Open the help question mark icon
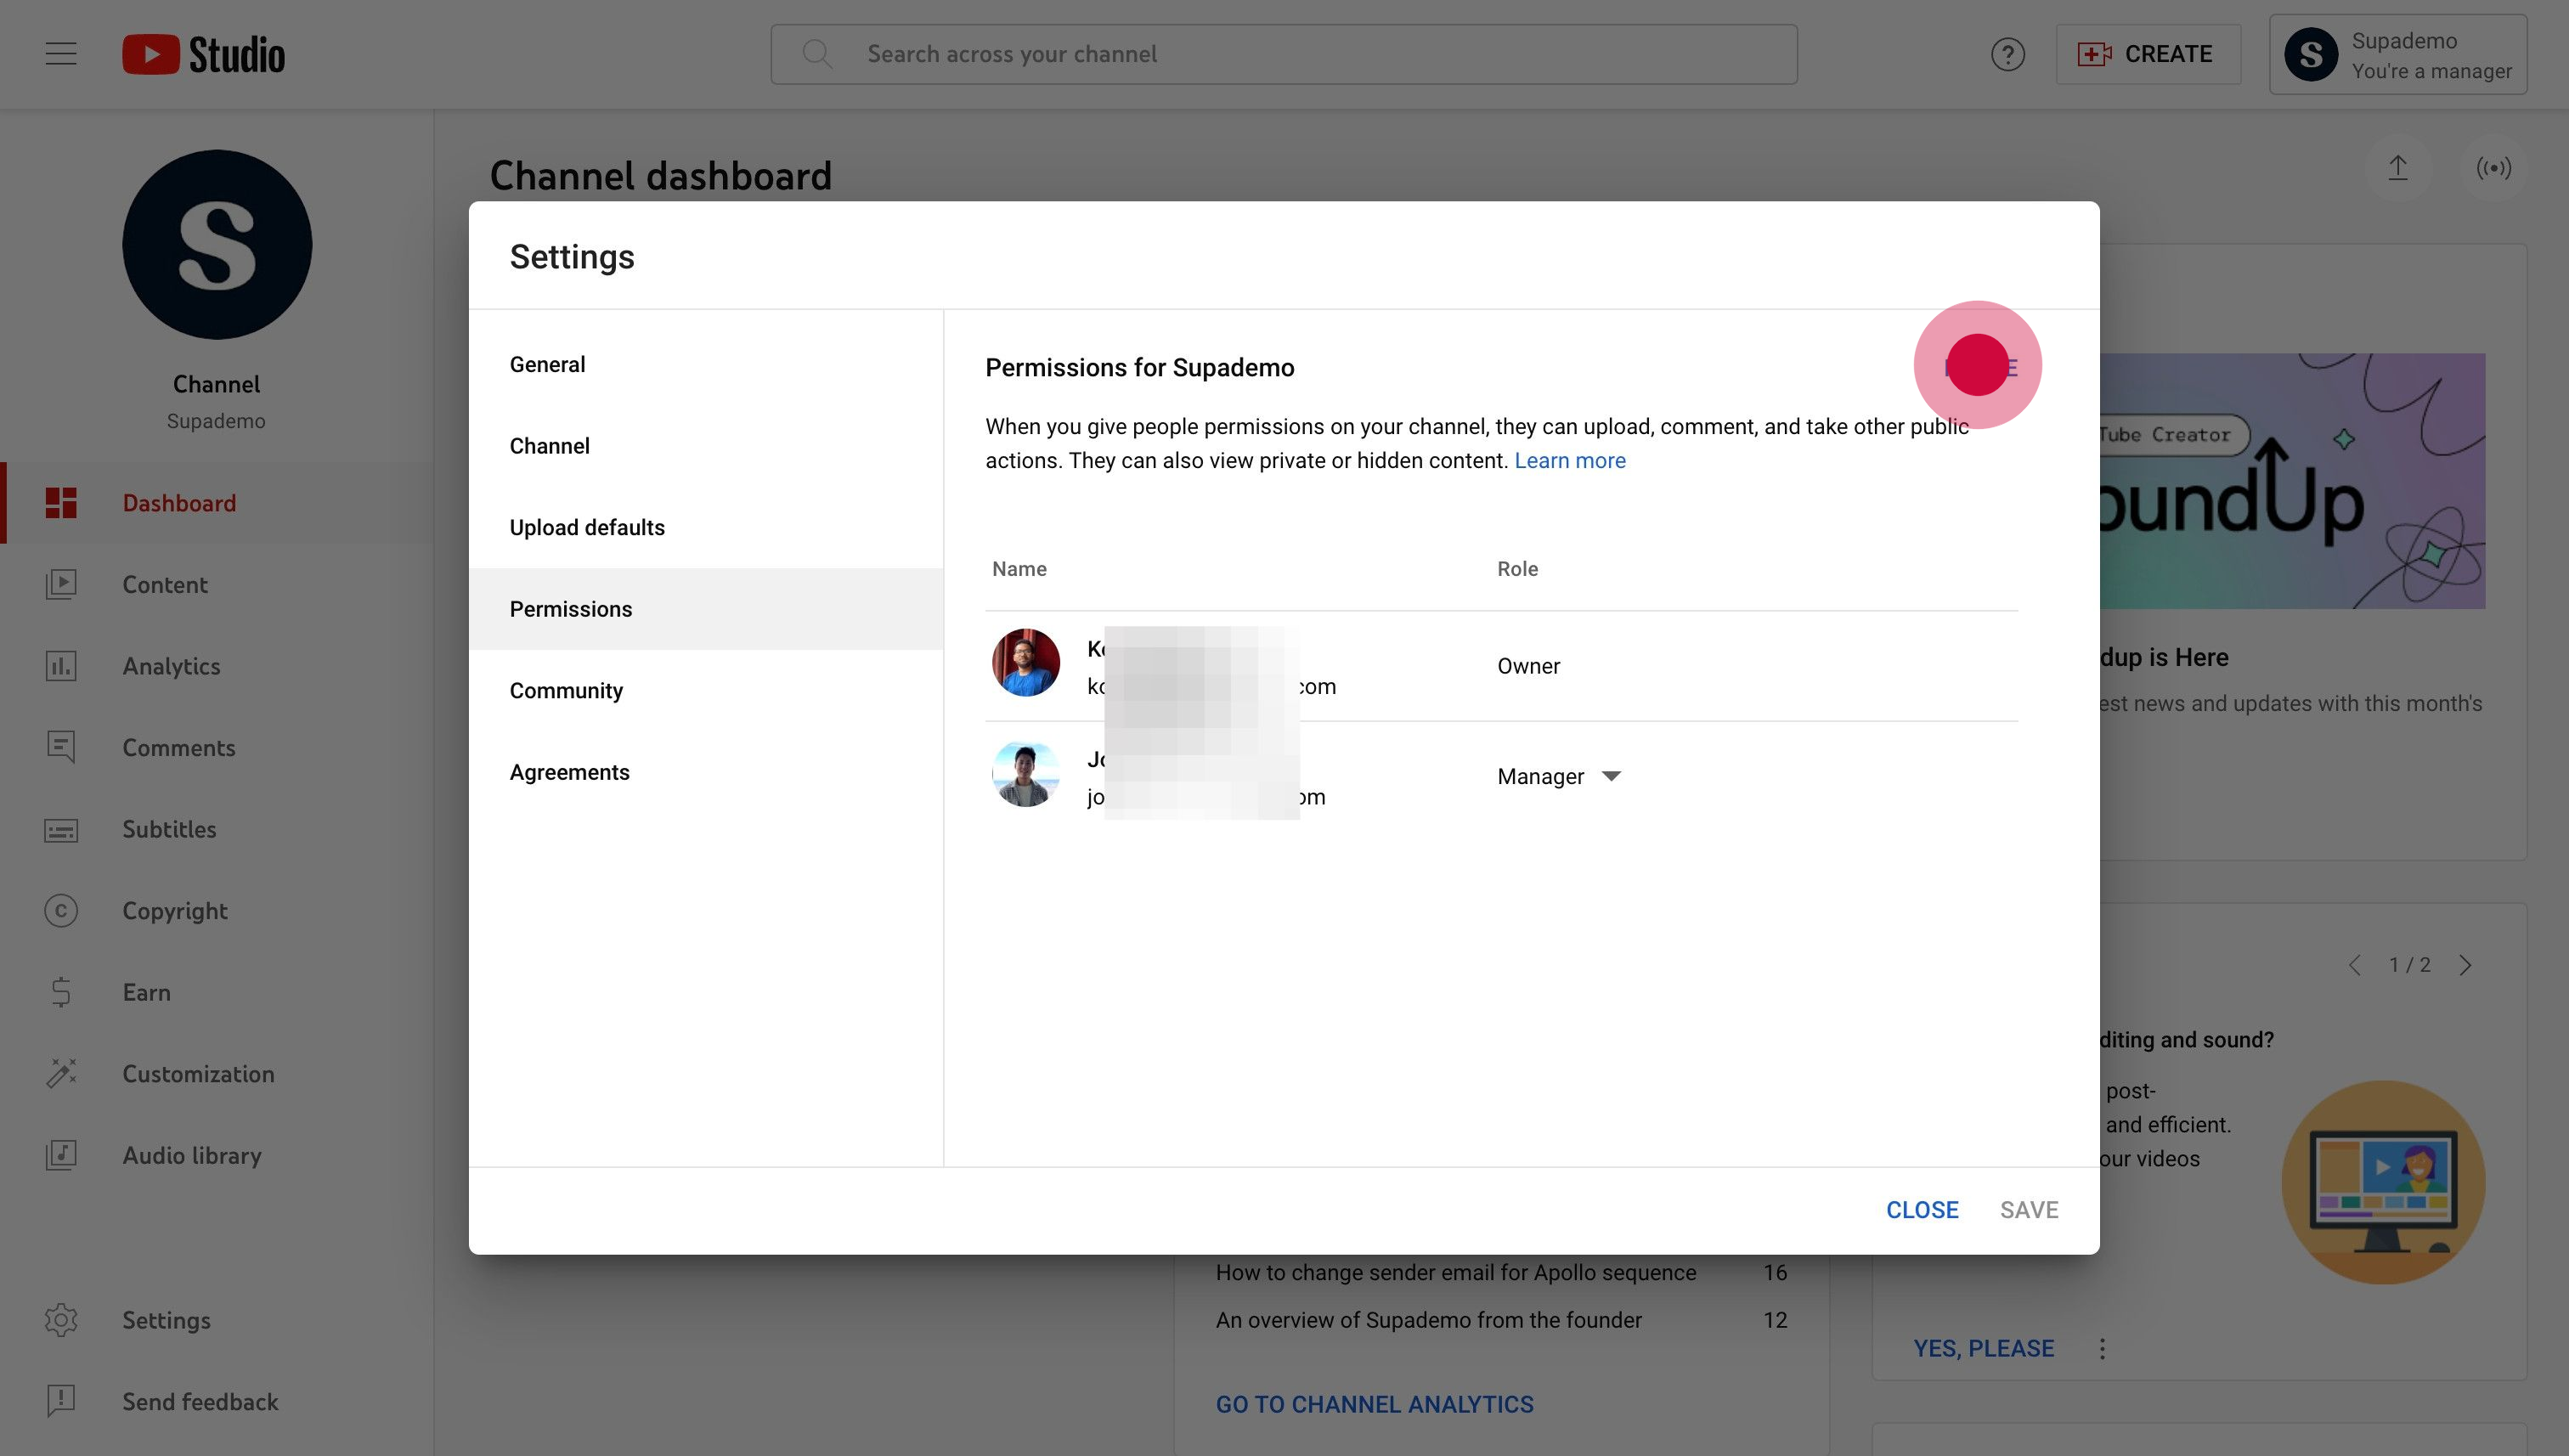The height and width of the screenshot is (1456, 2569). (x=2007, y=54)
